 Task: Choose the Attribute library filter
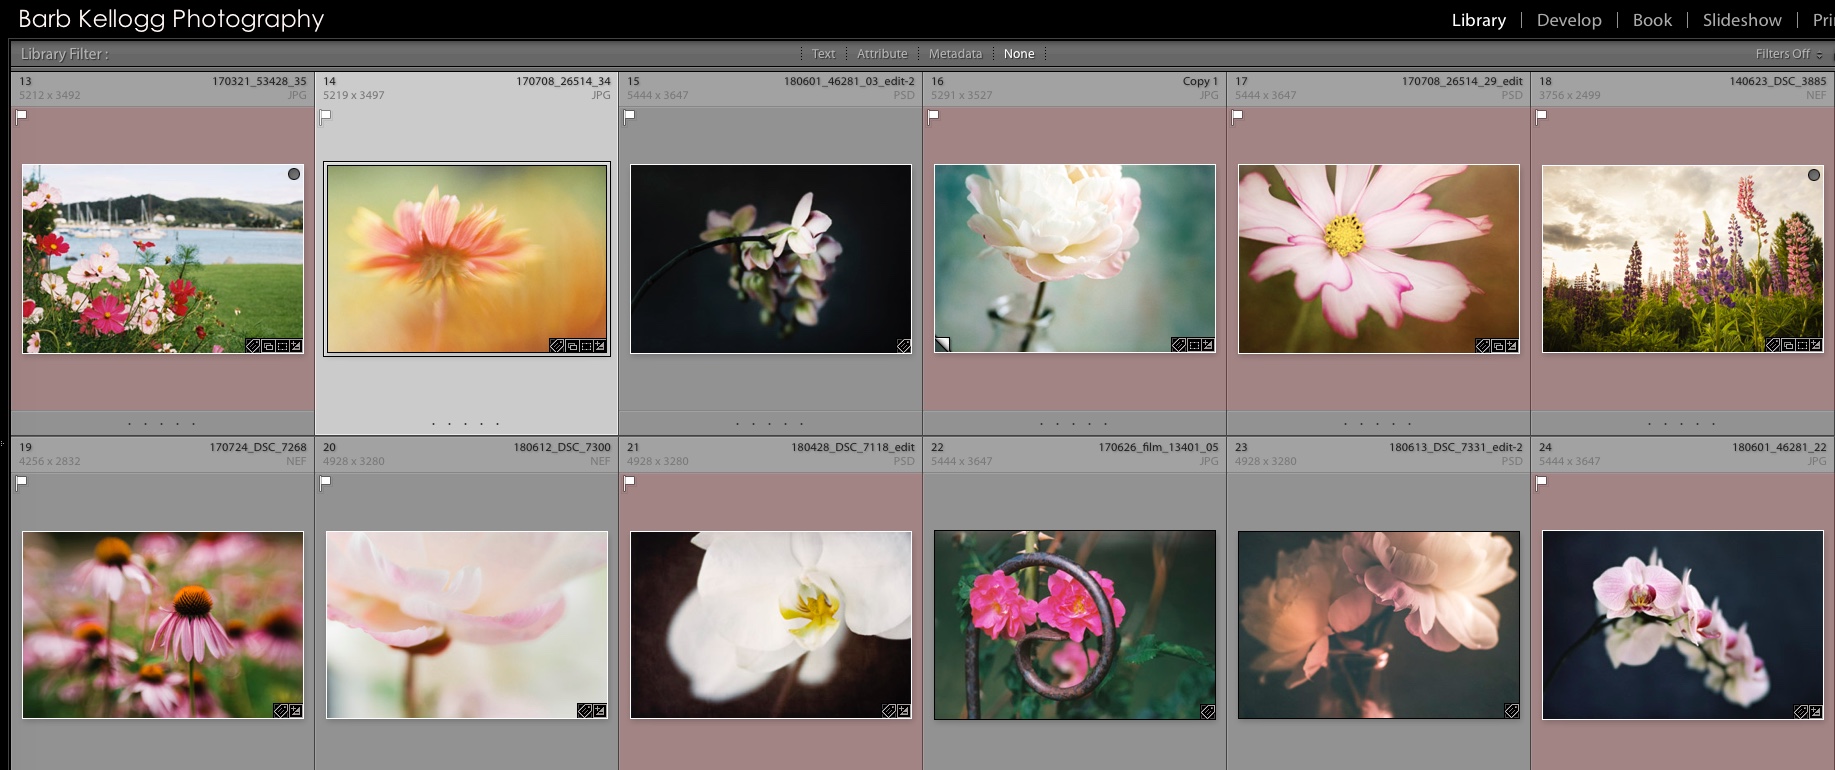(x=882, y=54)
